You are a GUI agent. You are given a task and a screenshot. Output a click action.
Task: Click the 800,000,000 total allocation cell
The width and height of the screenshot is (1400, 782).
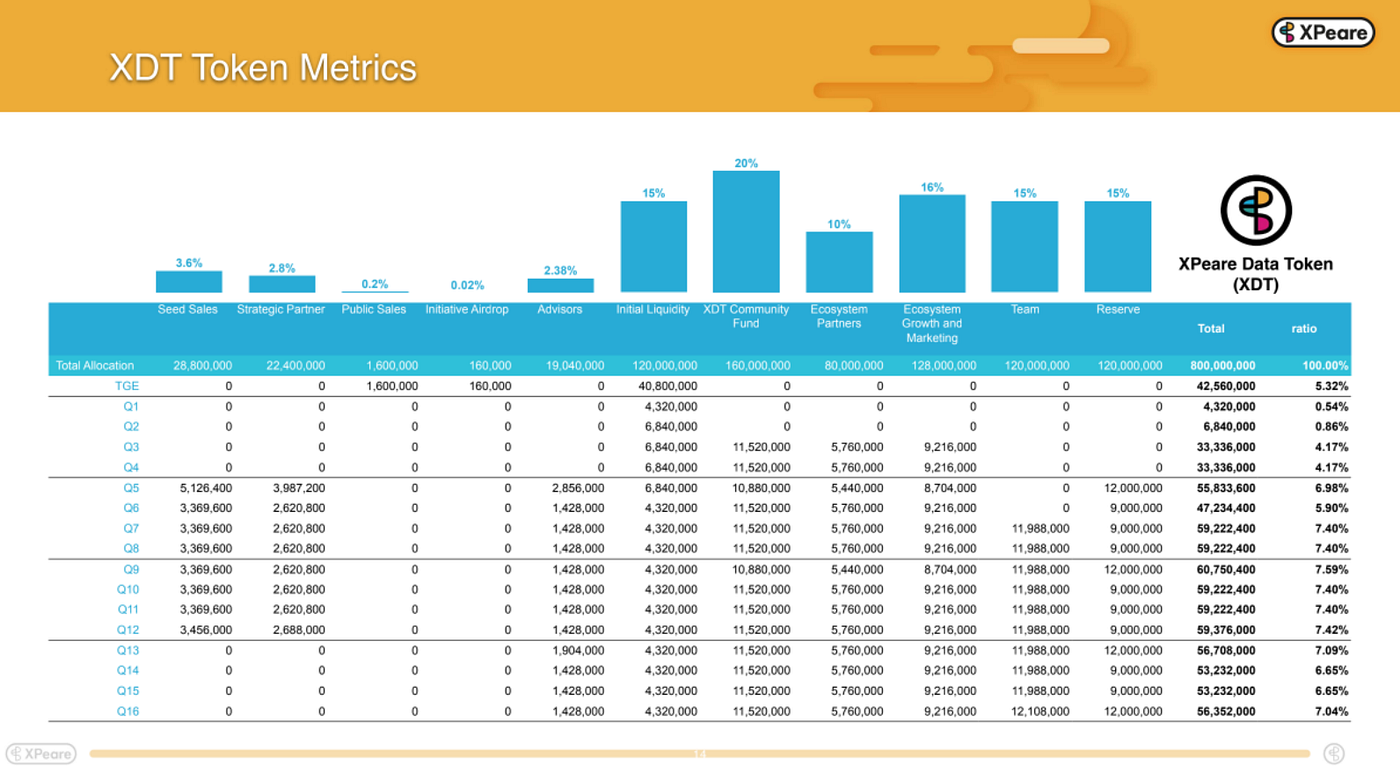click(1223, 366)
